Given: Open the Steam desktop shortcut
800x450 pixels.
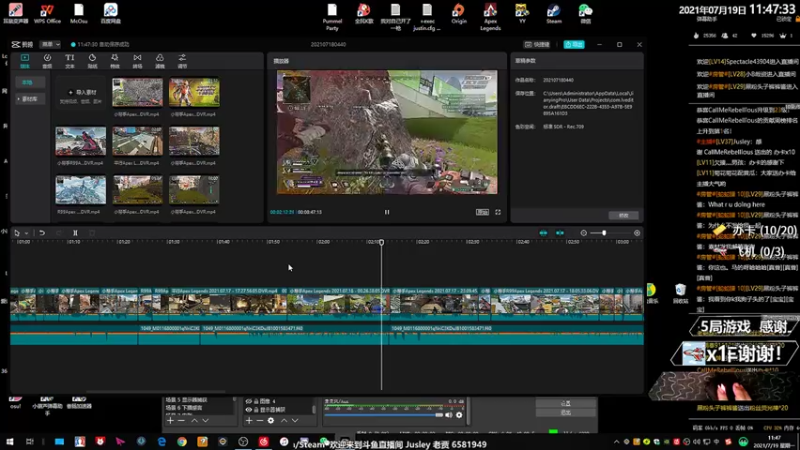Looking at the screenshot, I should coord(554,14).
